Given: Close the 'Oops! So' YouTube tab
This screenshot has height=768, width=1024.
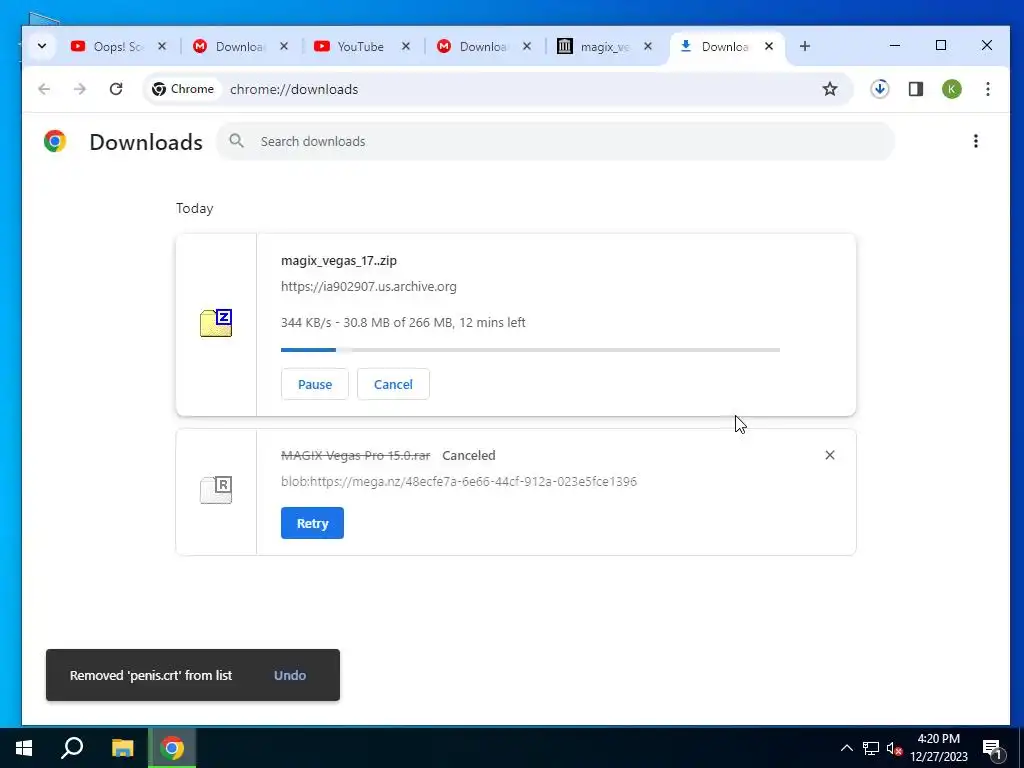Looking at the screenshot, I should click(x=162, y=46).
